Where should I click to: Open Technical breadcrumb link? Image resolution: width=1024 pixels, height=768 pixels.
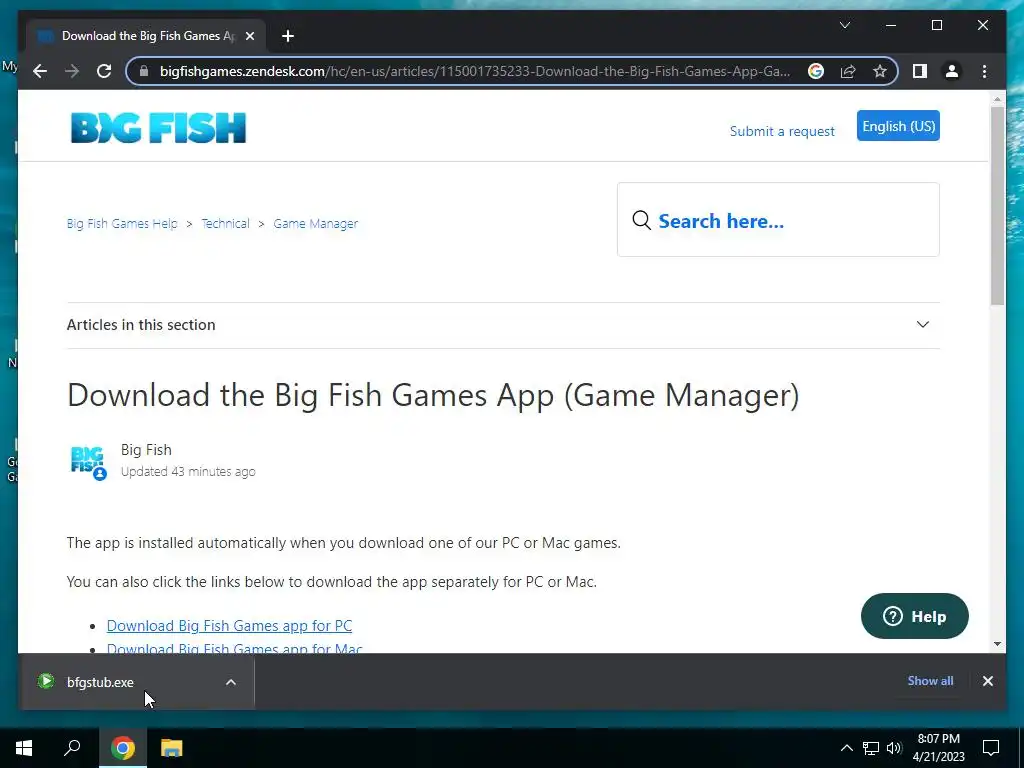click(x=225, y=223)
